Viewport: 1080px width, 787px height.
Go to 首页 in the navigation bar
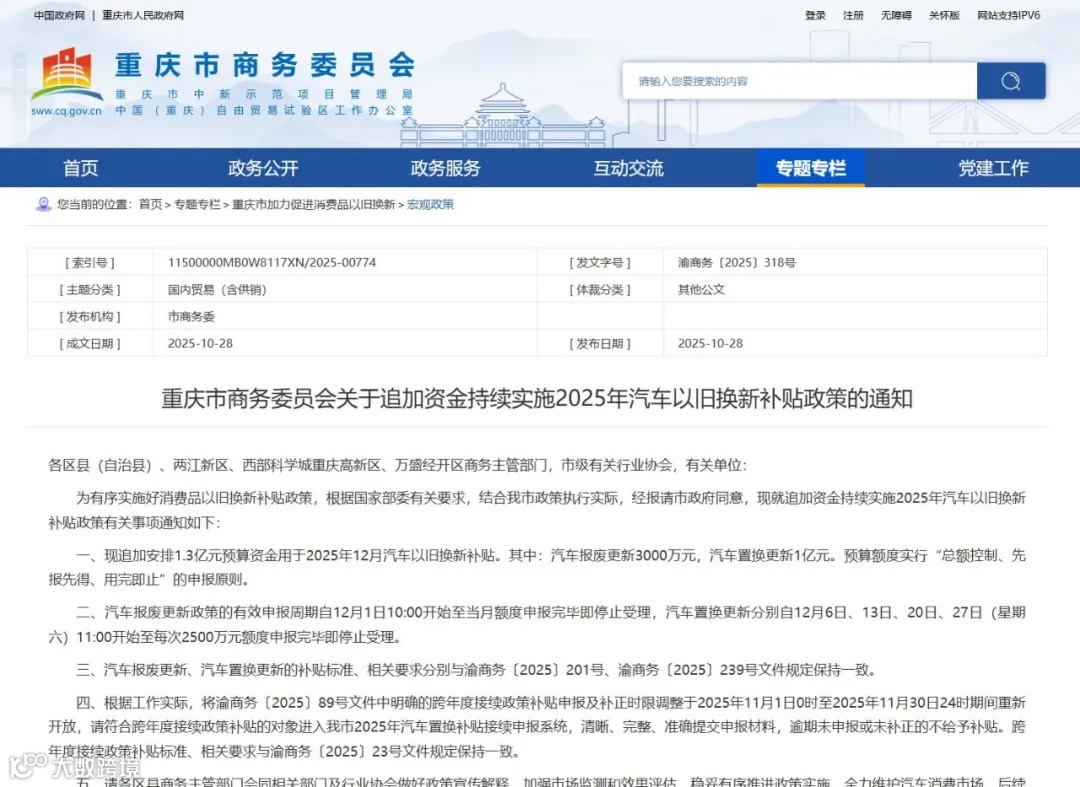[80, 168]
